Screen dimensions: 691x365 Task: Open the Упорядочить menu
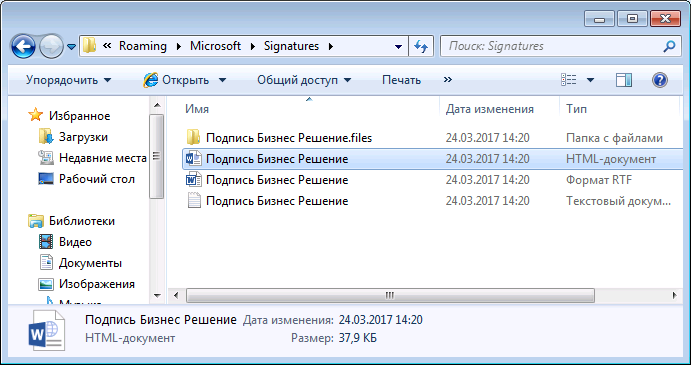point(68,80)
